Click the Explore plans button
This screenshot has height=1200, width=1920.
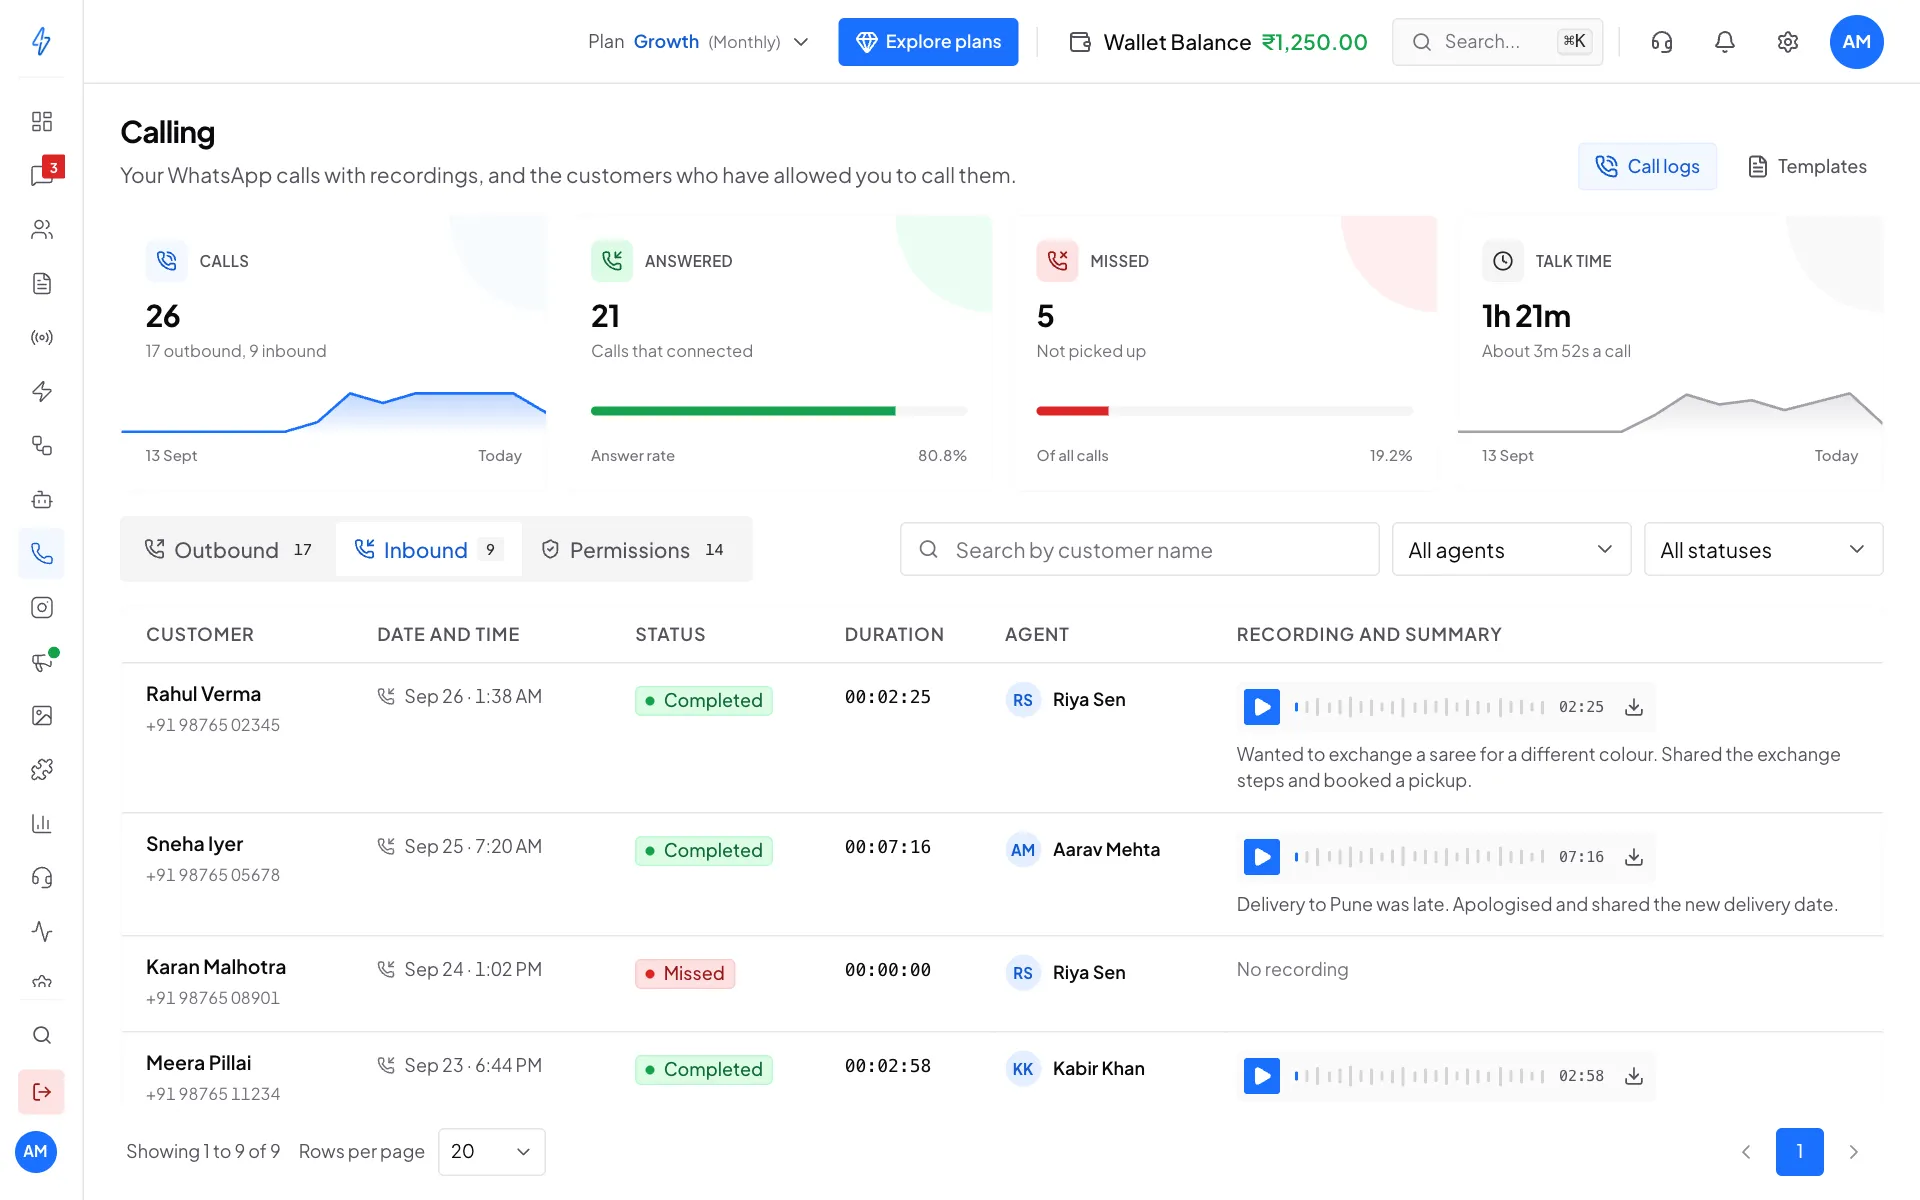928,42
